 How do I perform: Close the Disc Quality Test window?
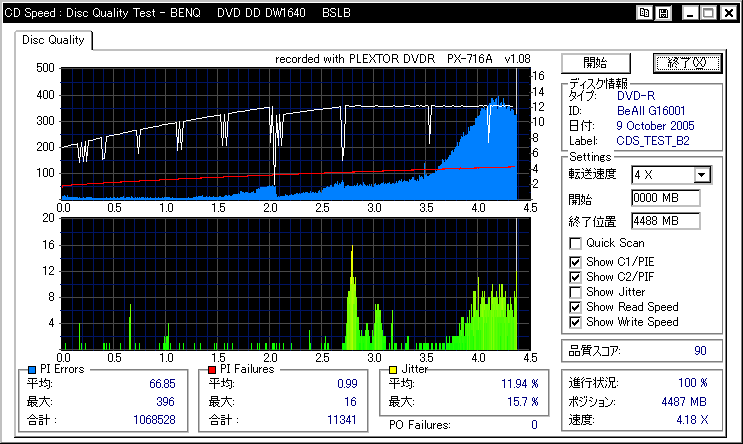(x=729, y=13)
